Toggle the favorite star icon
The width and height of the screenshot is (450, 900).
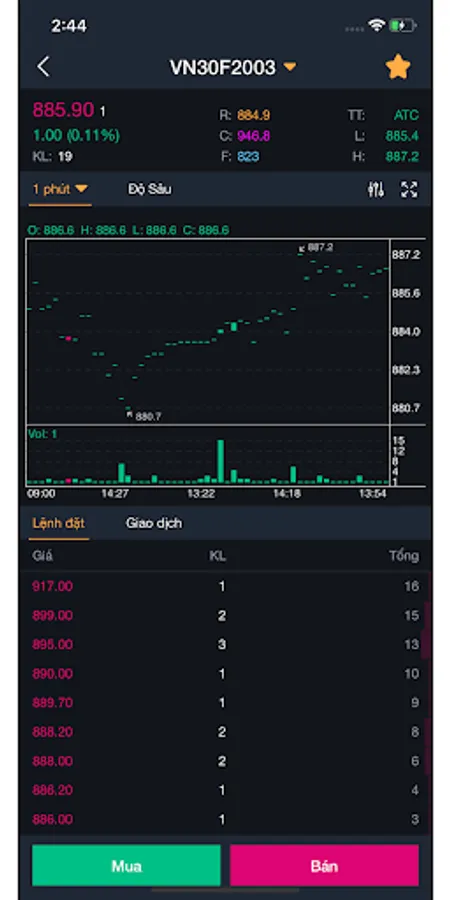point(398,67)
